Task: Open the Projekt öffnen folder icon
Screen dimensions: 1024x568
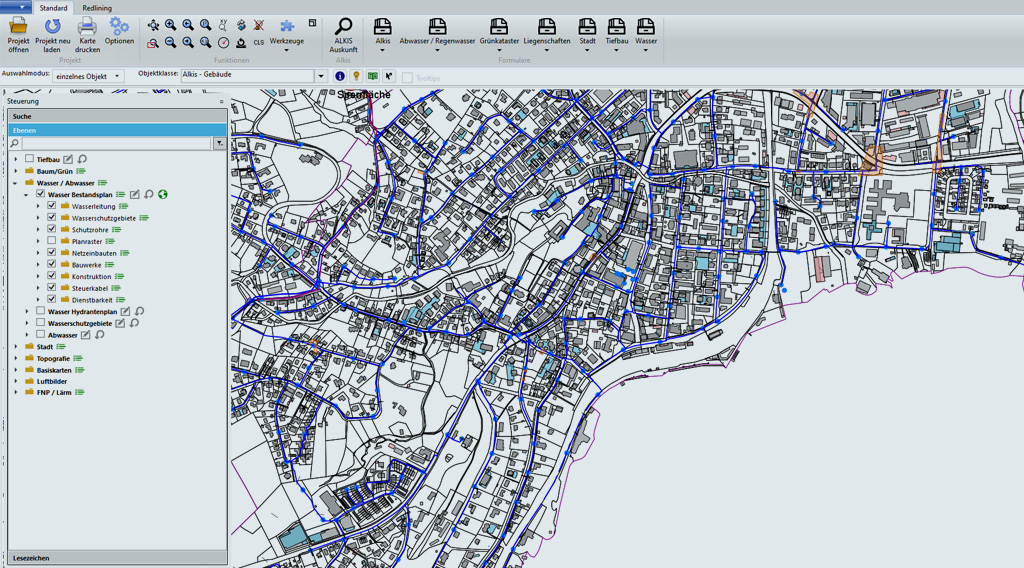Action: click(x=18, y=27)
